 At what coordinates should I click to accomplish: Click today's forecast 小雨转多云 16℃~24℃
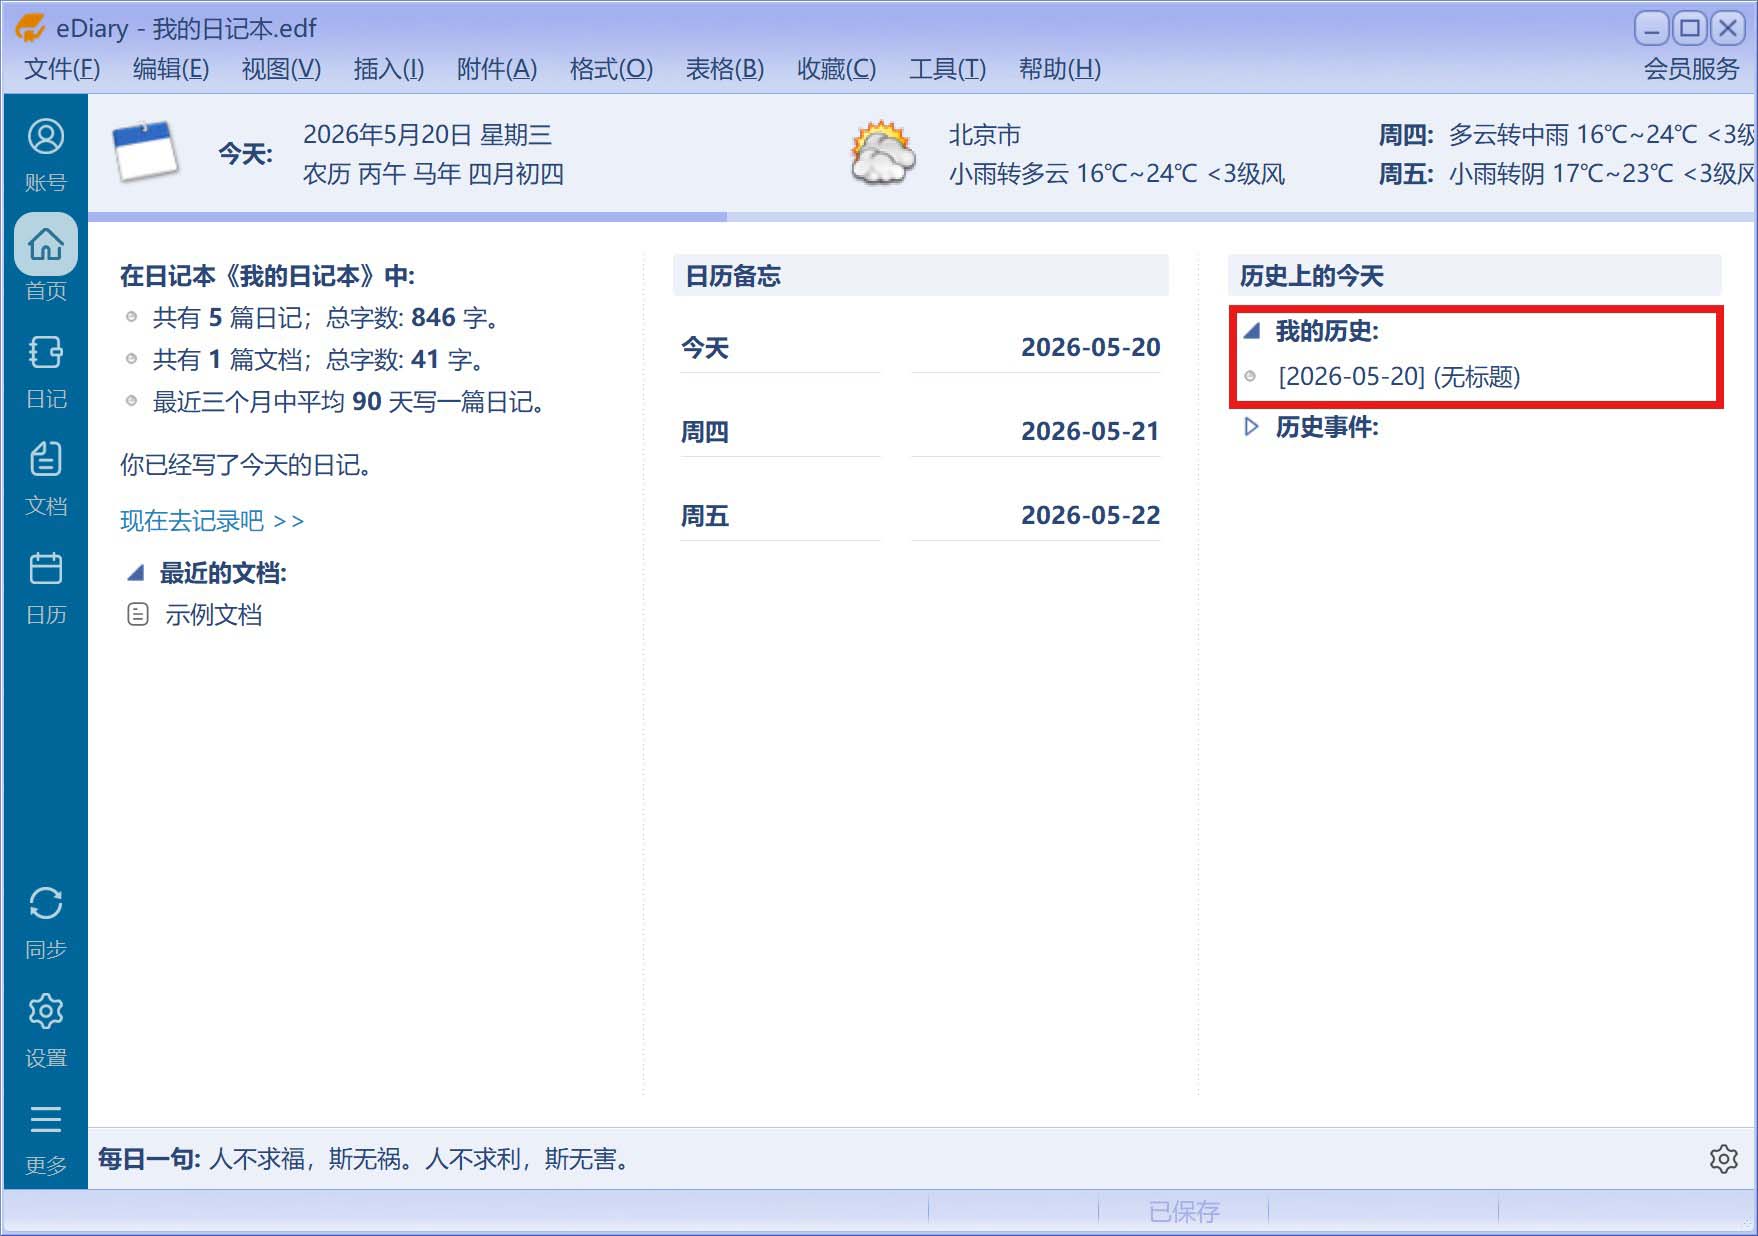click(x=1117, y=174)
